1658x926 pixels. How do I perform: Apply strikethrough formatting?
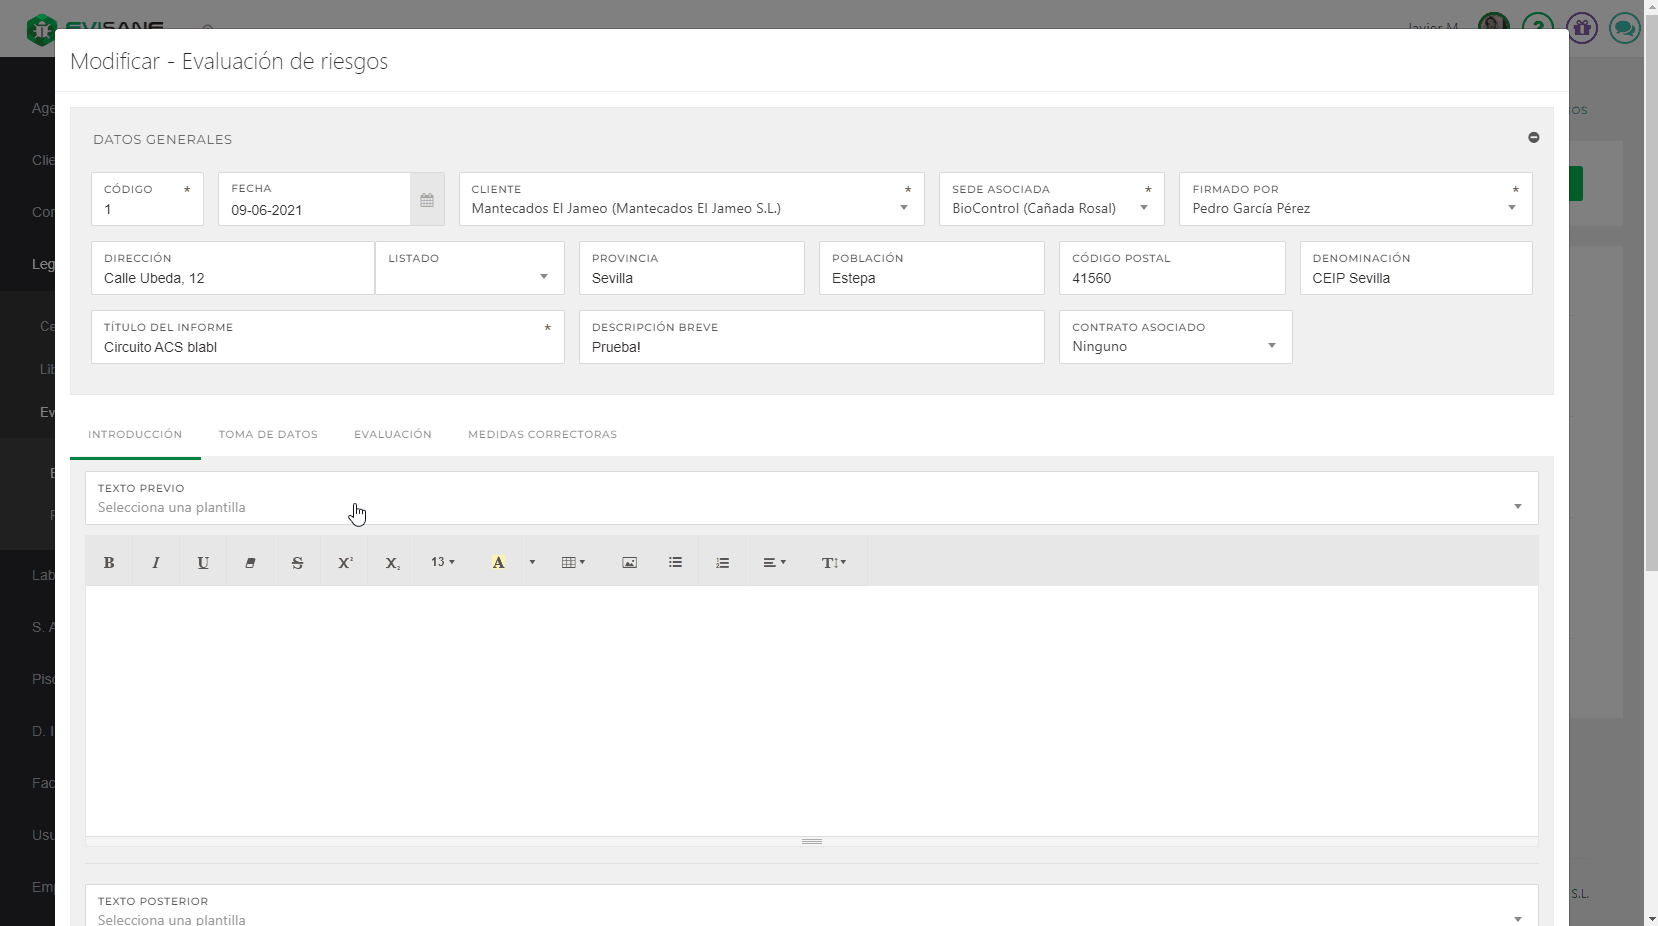tap(297, 563)
